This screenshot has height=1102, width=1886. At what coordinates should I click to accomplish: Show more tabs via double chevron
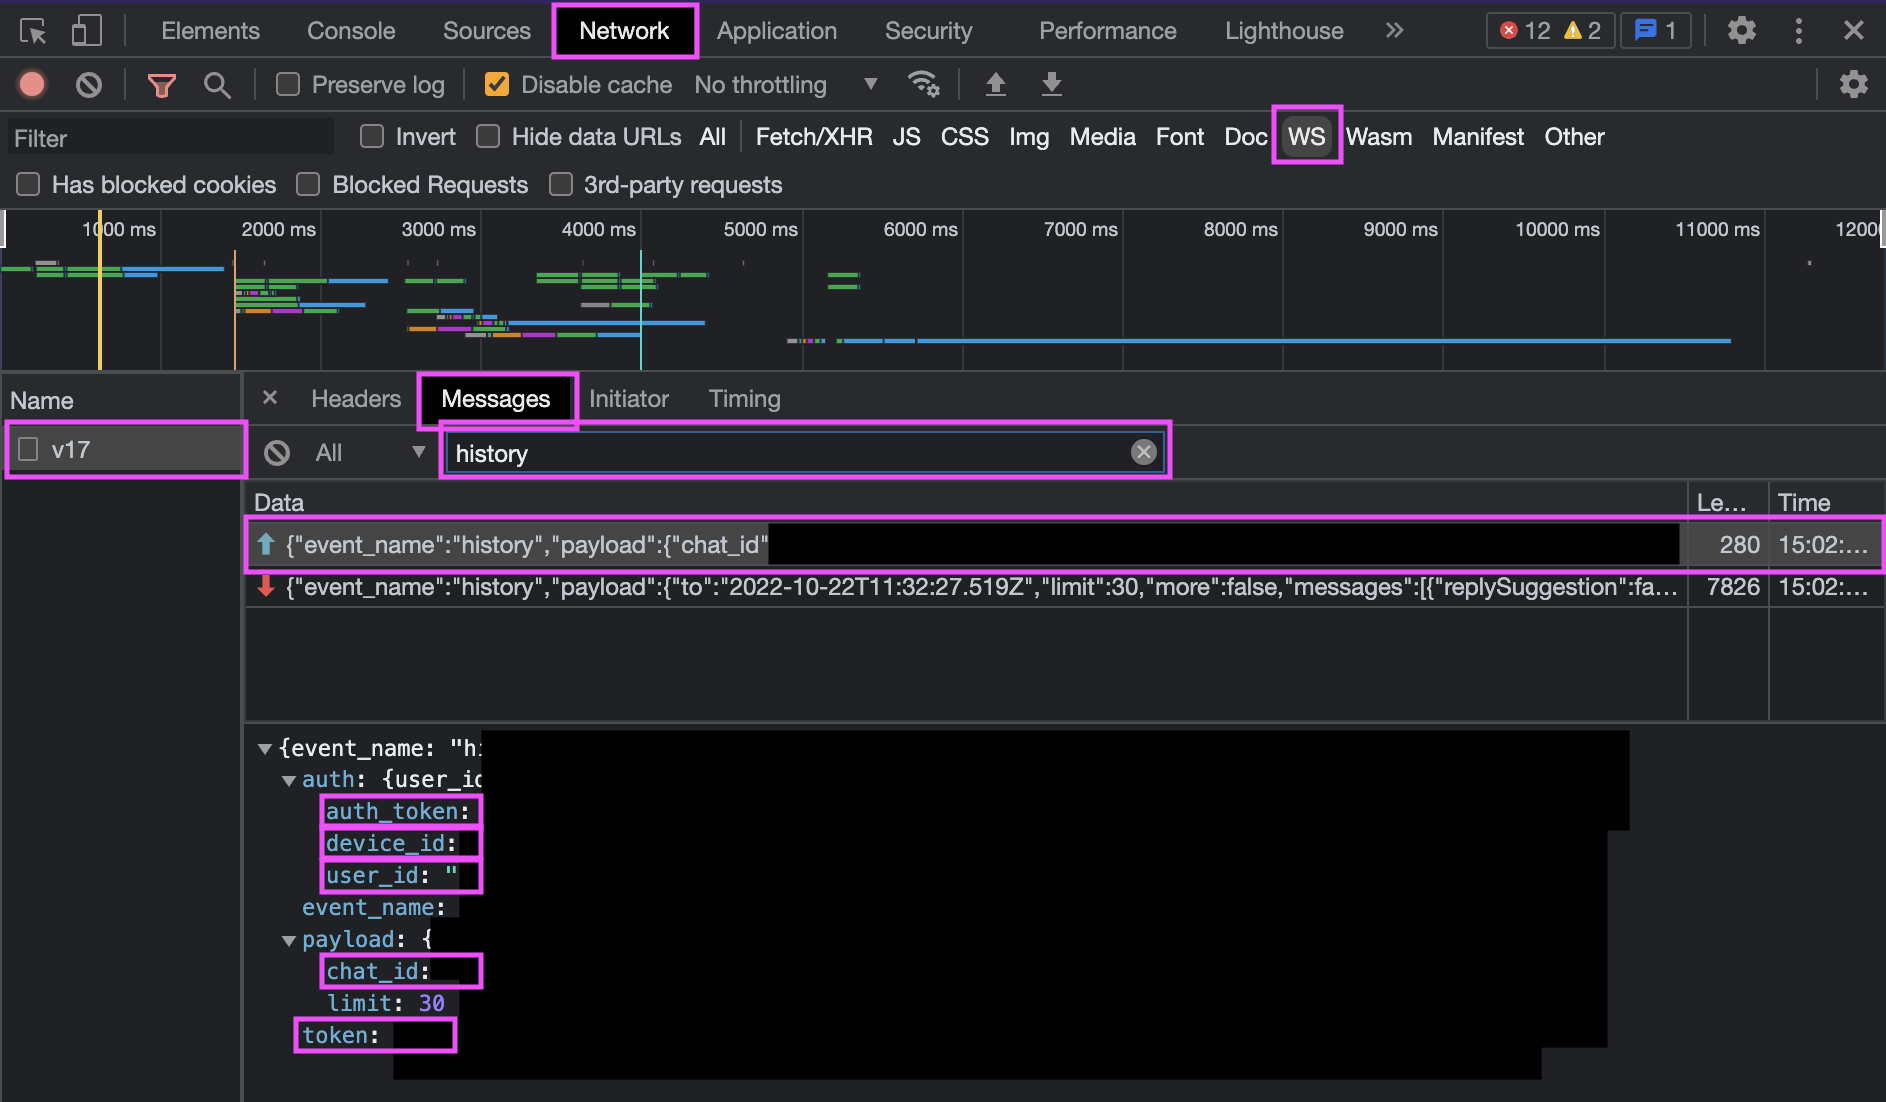pyautogui.click(x=1394, y=31)
